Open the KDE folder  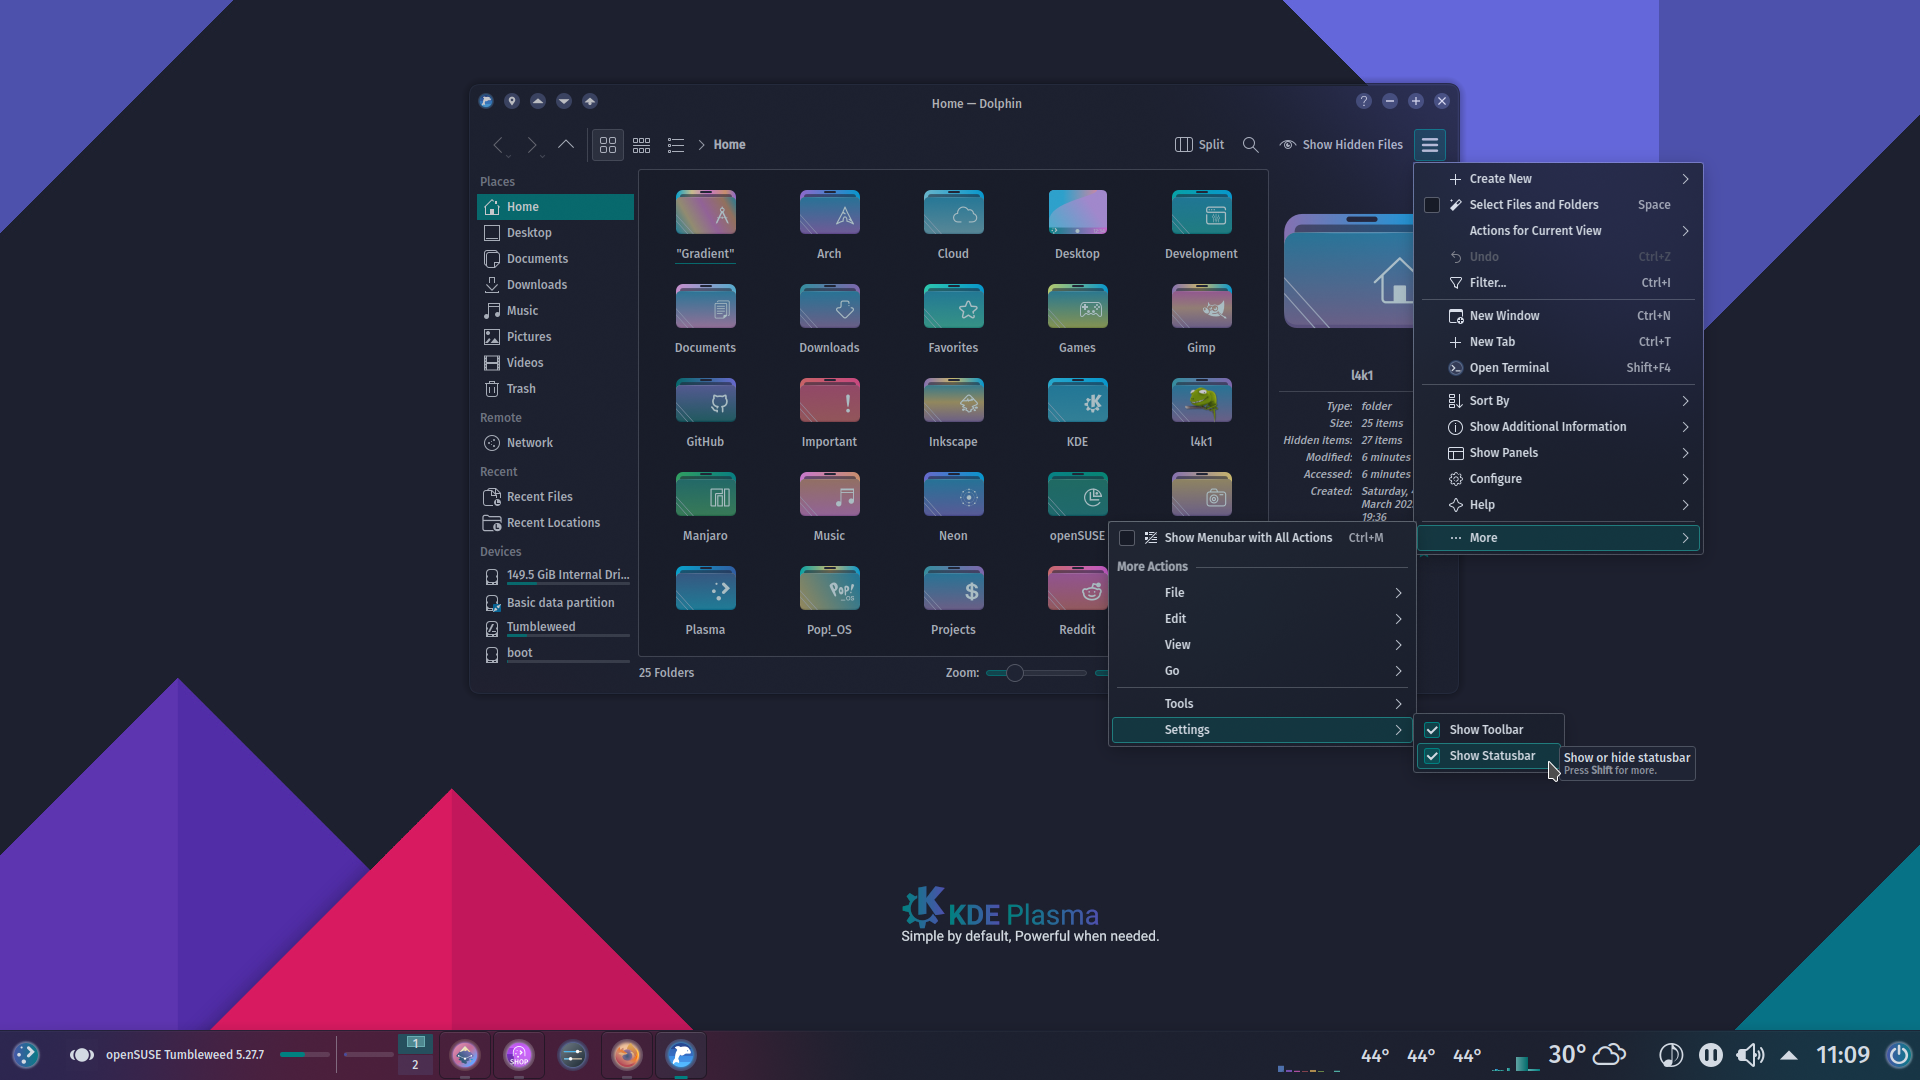coord(1077,414)
